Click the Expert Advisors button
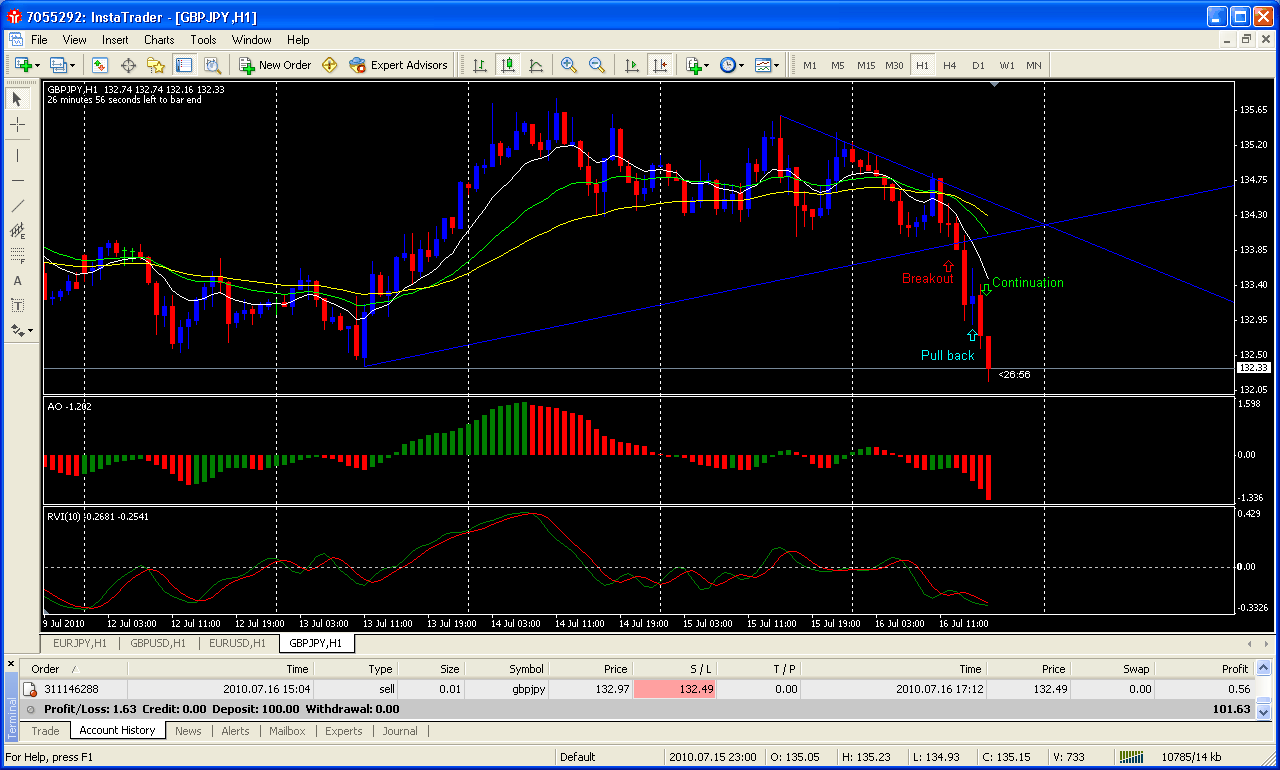Image resolution: width=1280 pixels, height=770 pixels. click(x=398, y=65)
